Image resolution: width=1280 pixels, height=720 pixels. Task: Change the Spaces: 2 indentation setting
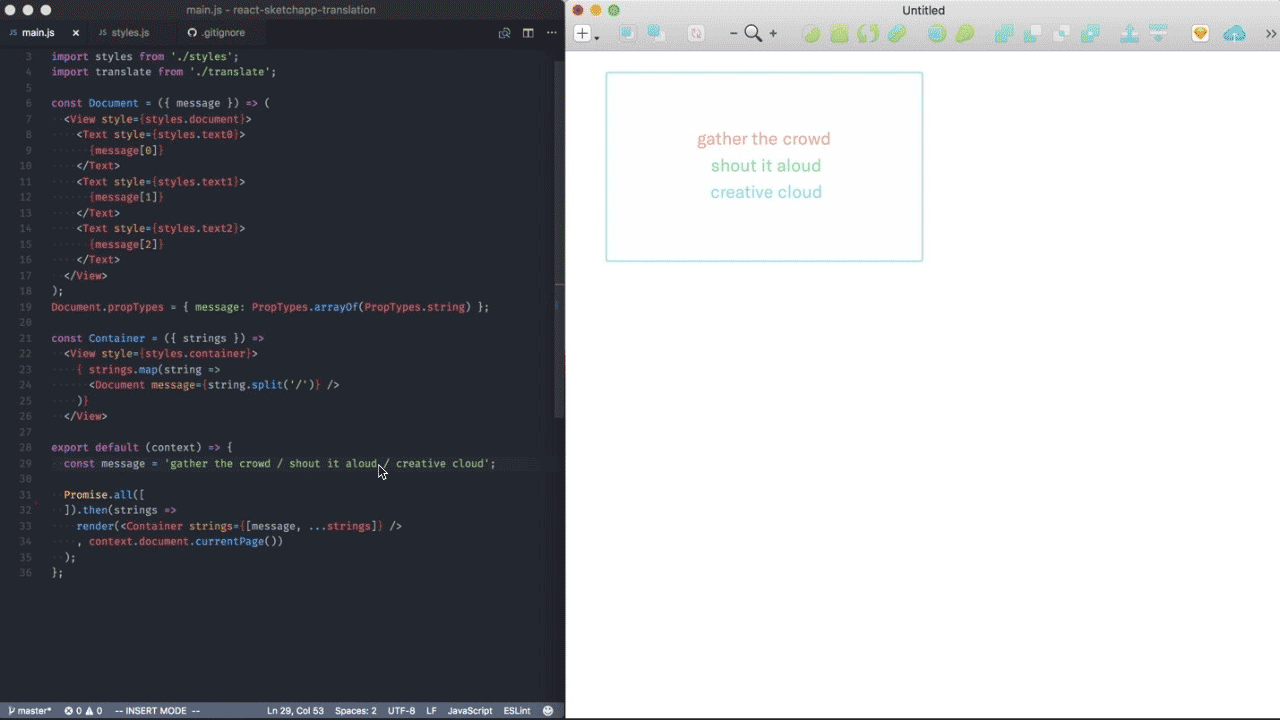[356, 711]
